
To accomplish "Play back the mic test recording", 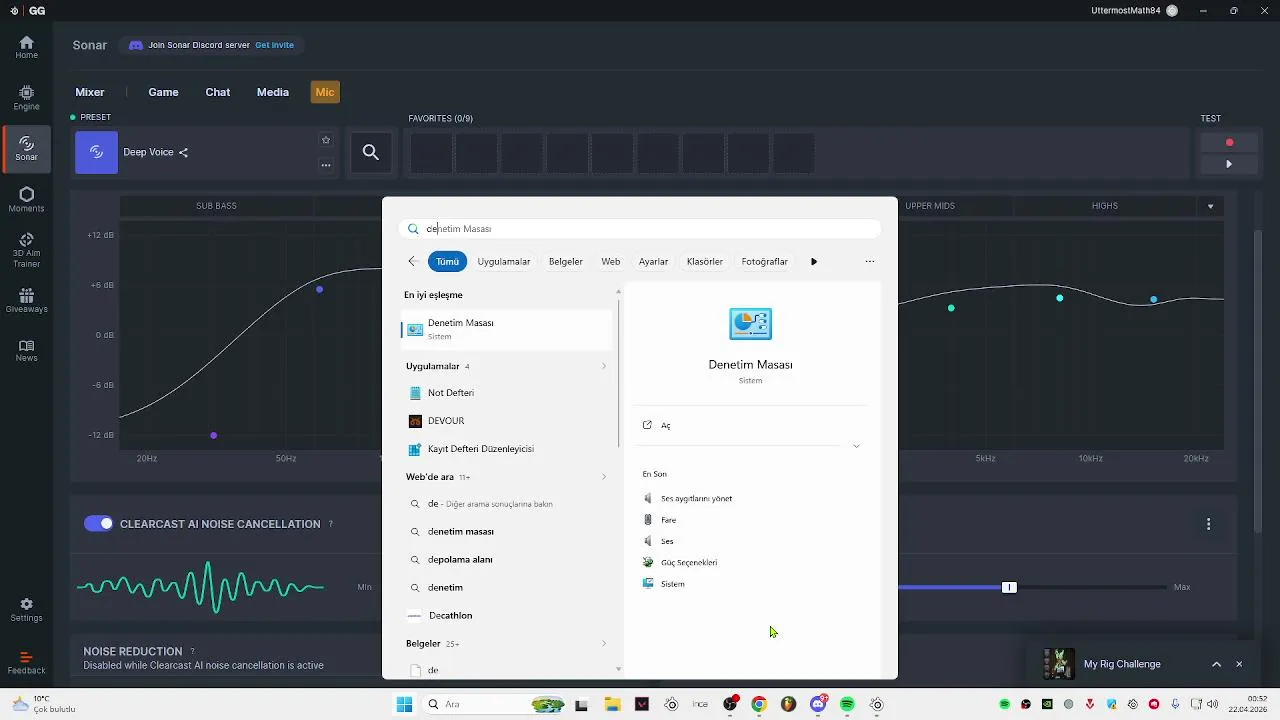I will coord(1229,164).
